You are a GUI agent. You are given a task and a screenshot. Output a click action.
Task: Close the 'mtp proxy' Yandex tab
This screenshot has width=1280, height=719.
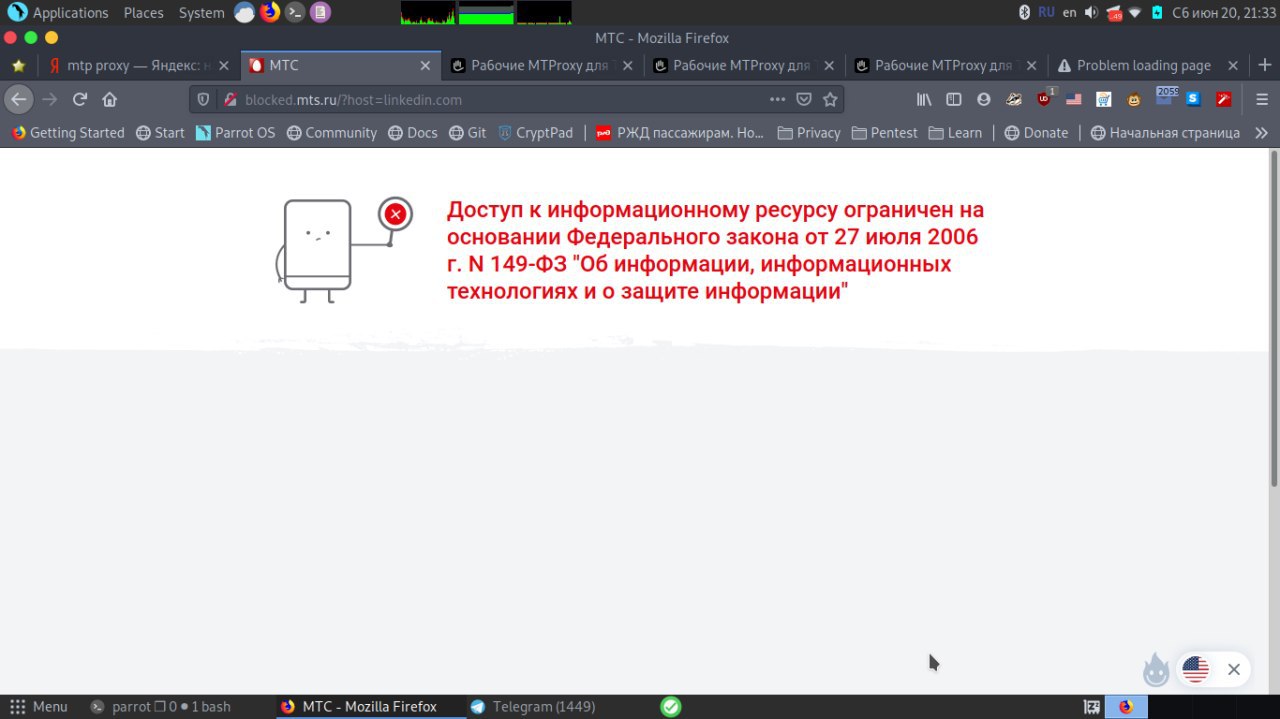(x=223, y=65)
